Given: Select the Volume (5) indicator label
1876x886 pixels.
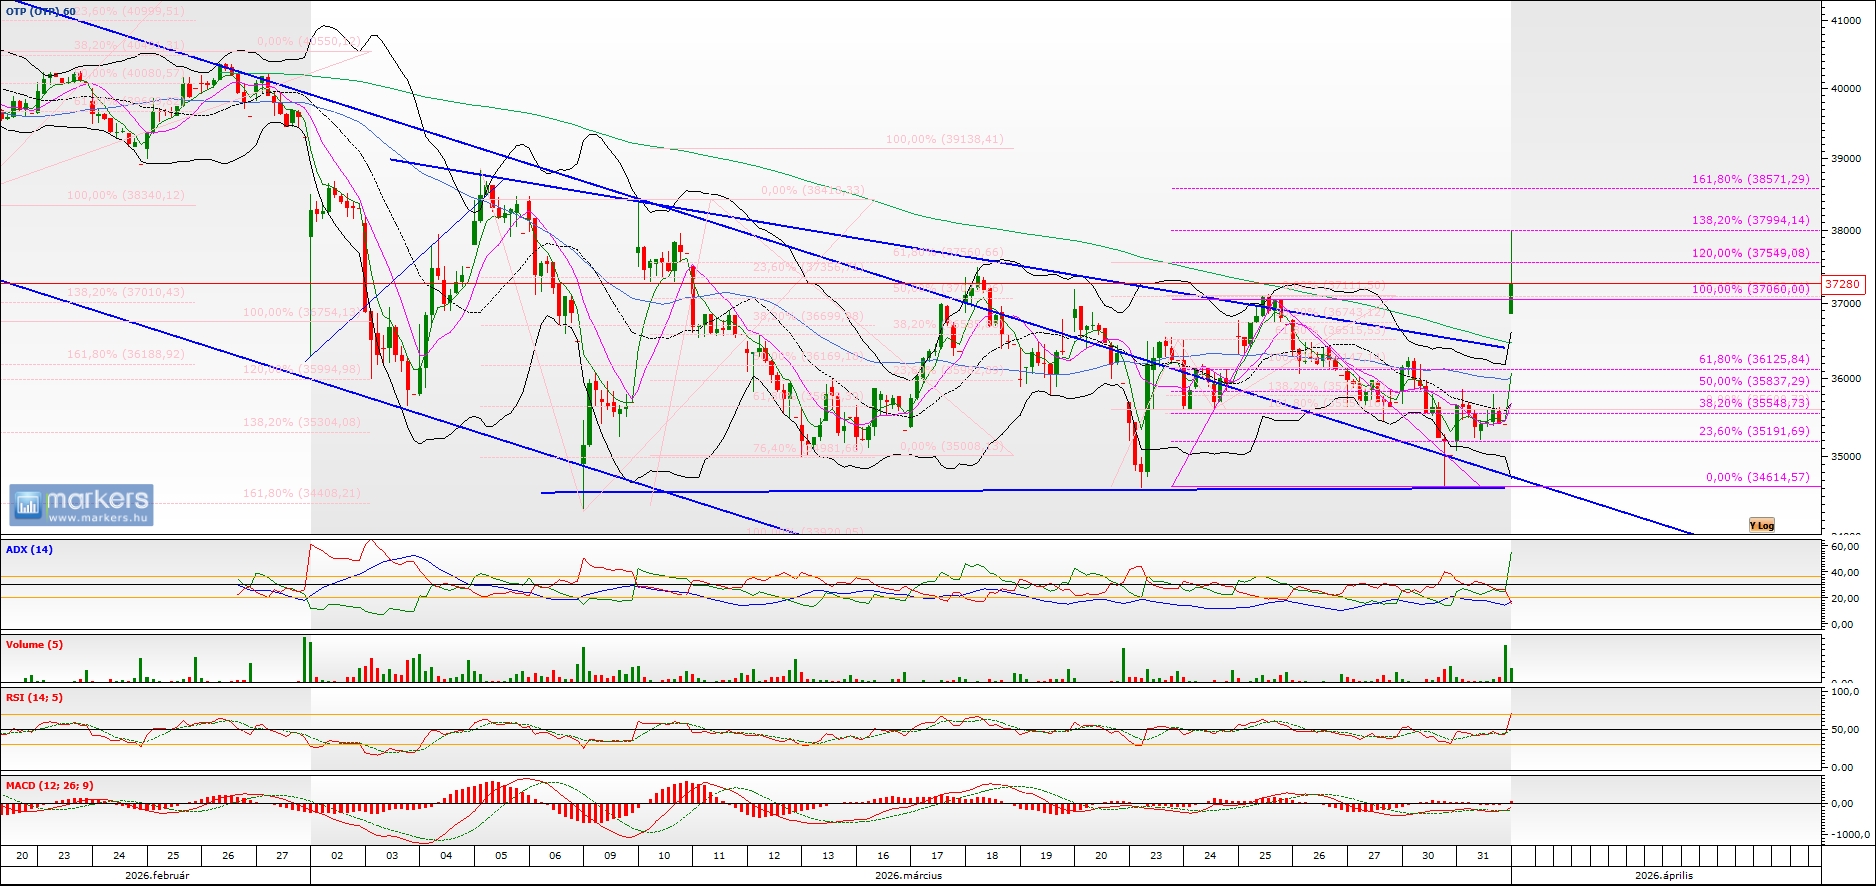Looking at the screenshot, I should coord(34,645).
